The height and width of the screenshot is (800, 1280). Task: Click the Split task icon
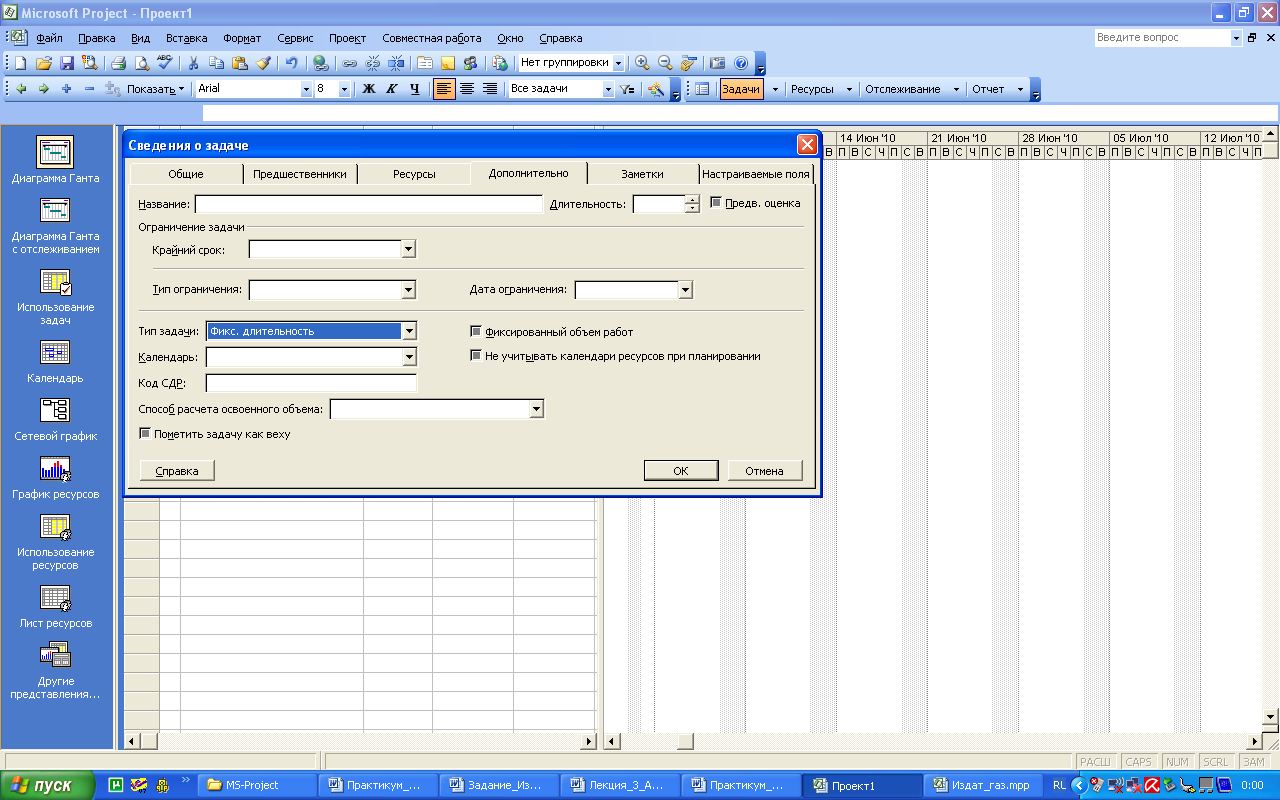click(396, 62)
